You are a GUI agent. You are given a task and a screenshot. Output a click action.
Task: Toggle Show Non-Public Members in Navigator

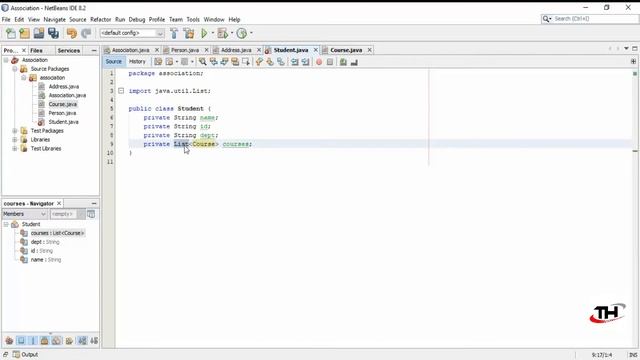point(44,340)
